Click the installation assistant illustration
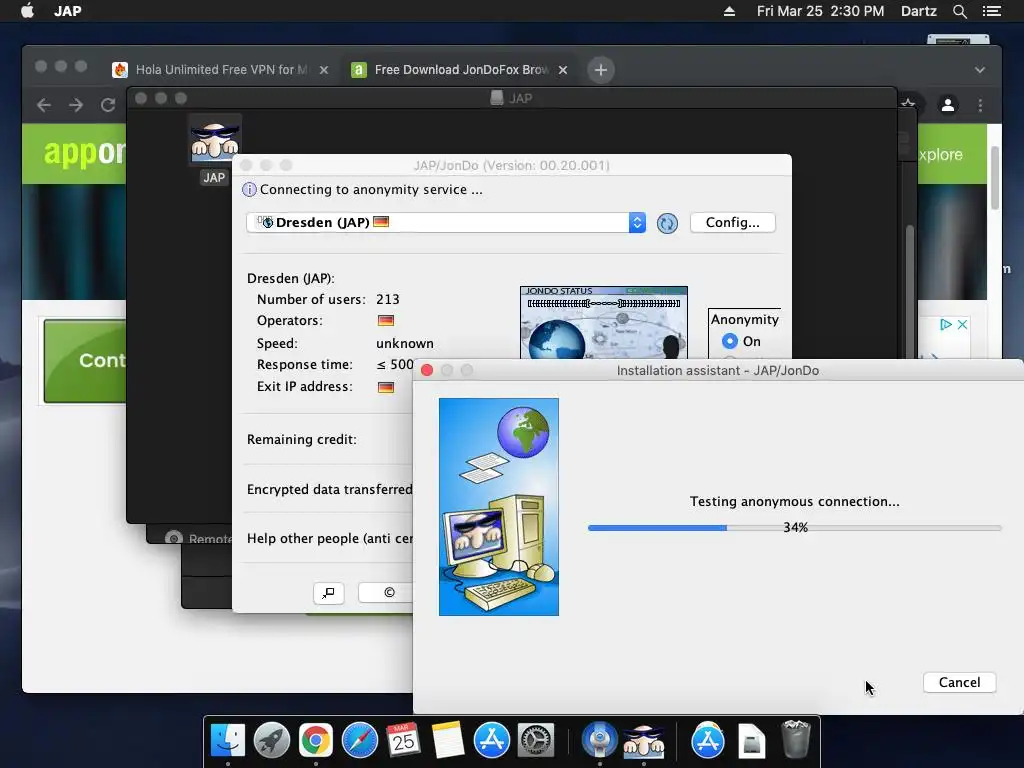Image resolution: width=1024 pixels, height=768 pixels. pyautogui.click(x=498, y=507)
